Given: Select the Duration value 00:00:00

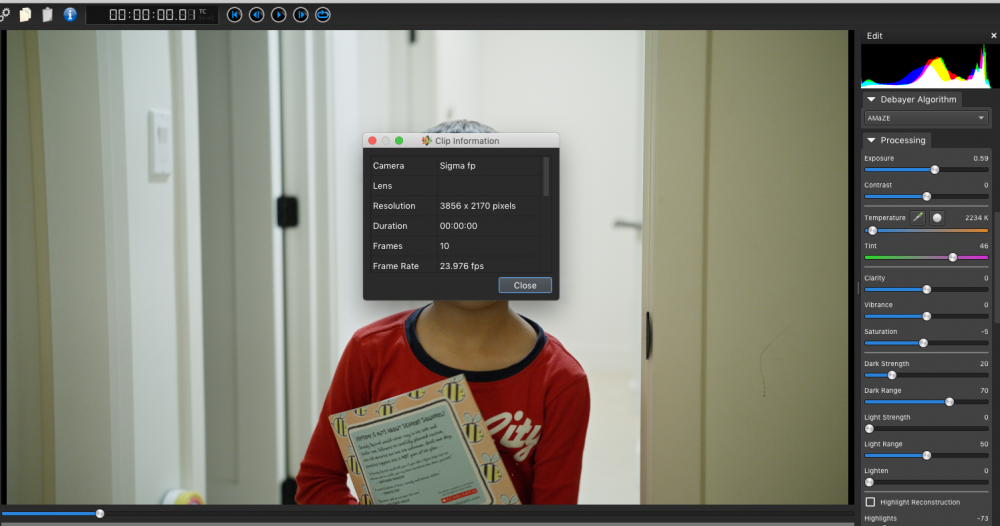Looking at the screenshot, I should (458, 226).
